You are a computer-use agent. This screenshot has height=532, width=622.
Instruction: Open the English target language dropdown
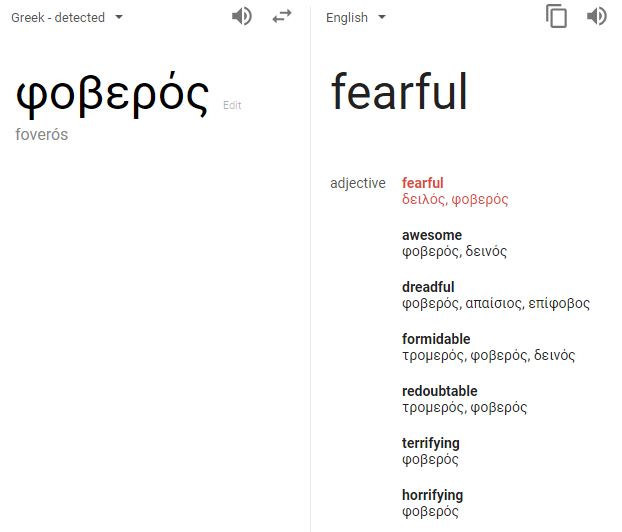point(356,17)
